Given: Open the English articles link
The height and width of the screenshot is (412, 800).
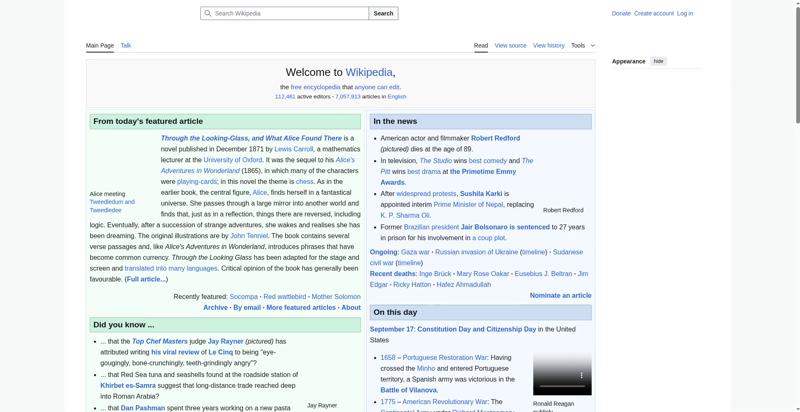Looking at the screenshot, I should click(397, 96).
